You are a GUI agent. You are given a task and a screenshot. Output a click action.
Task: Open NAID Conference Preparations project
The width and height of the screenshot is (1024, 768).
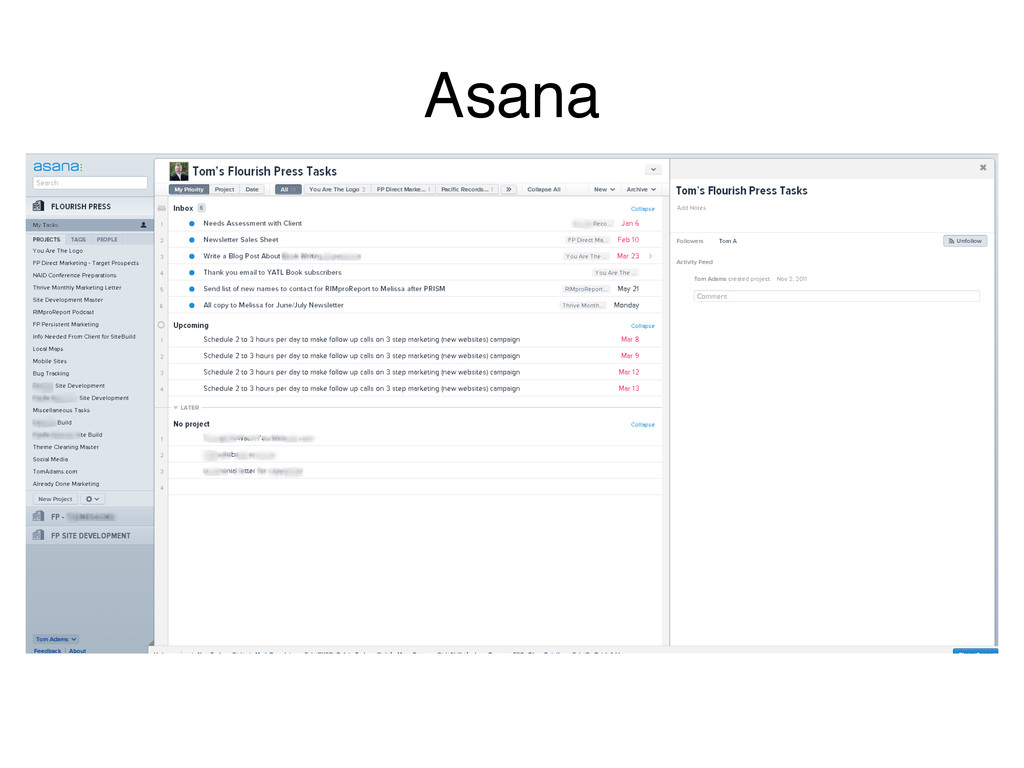[74, 276]
